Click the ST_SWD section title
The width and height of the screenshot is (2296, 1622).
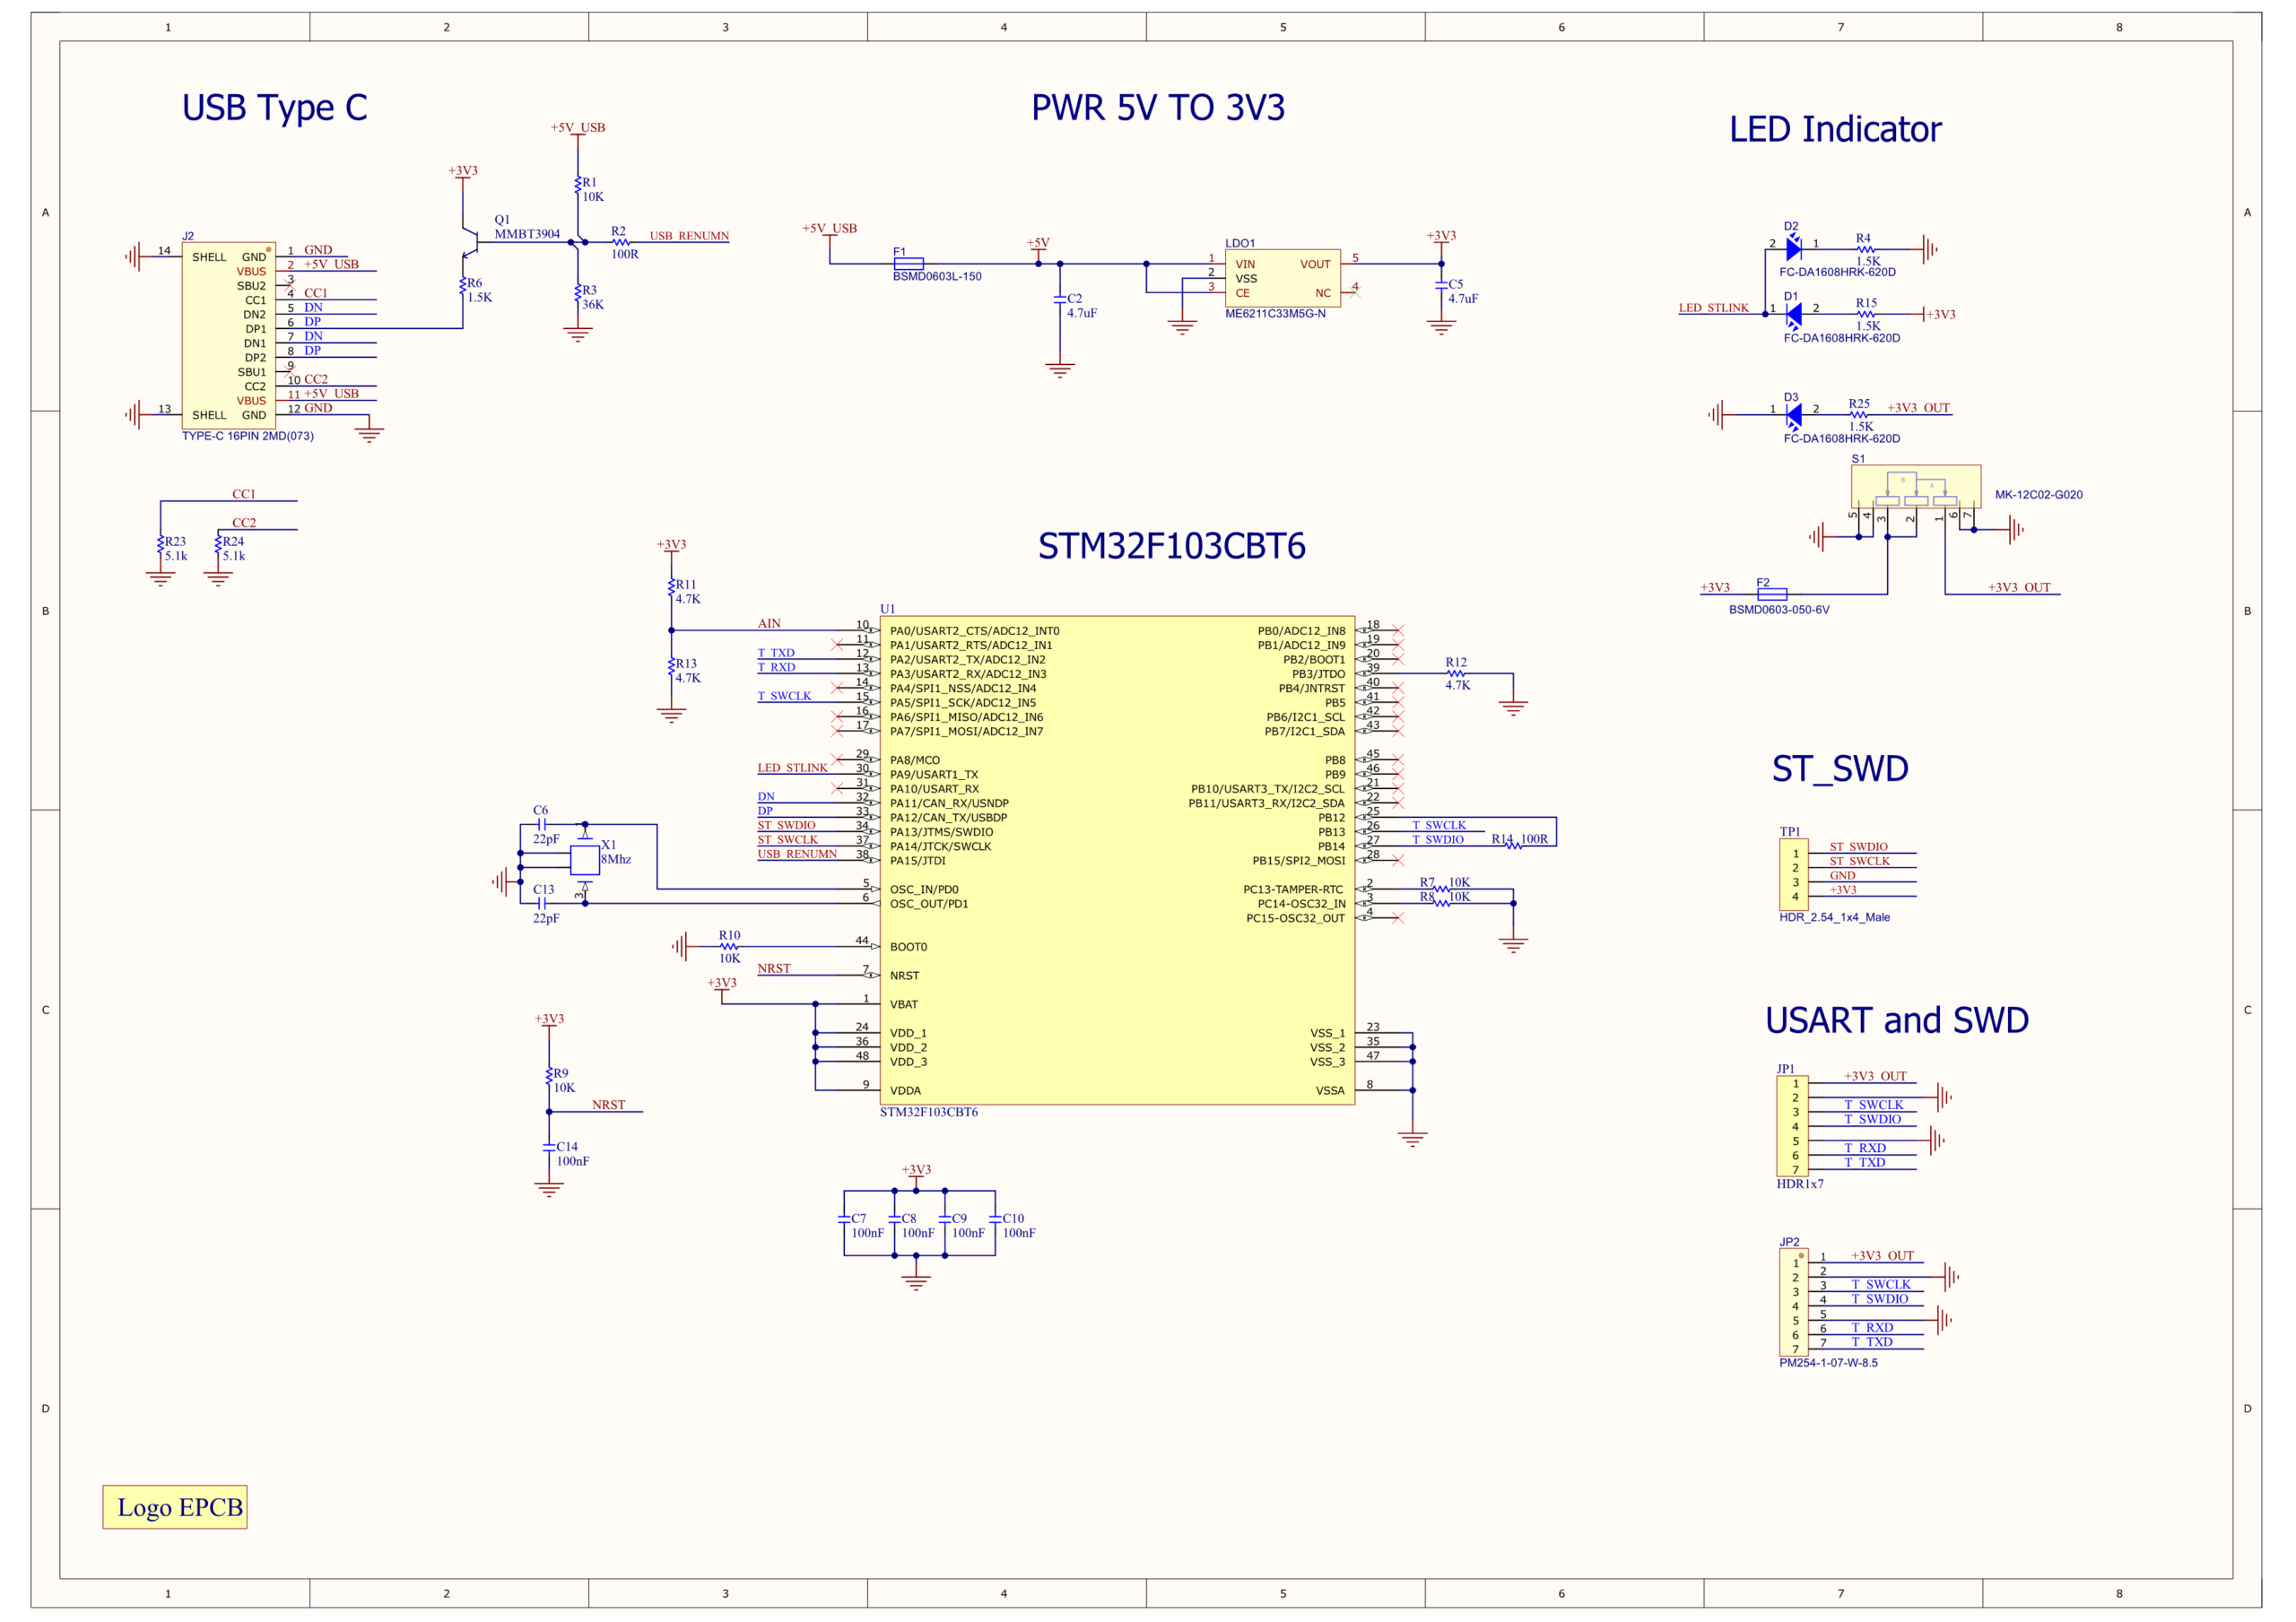click(x=1840, y=769)
